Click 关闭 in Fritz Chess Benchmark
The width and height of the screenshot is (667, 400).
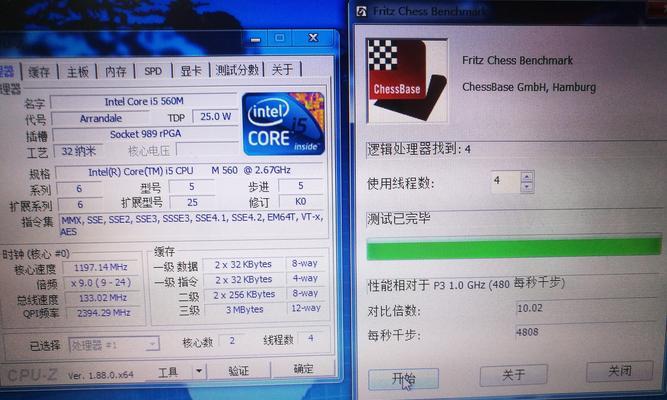click(619, 371)
